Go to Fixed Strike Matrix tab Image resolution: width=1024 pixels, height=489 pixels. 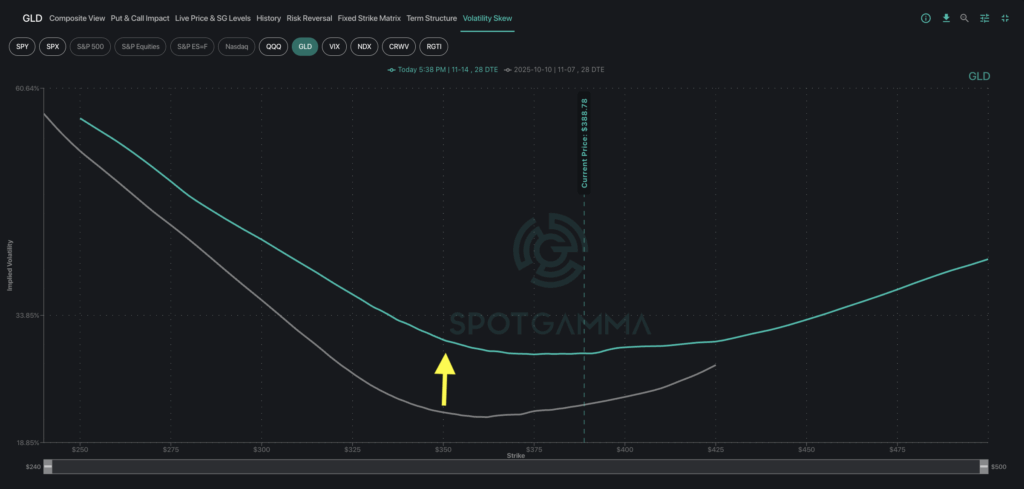(369, 18)
